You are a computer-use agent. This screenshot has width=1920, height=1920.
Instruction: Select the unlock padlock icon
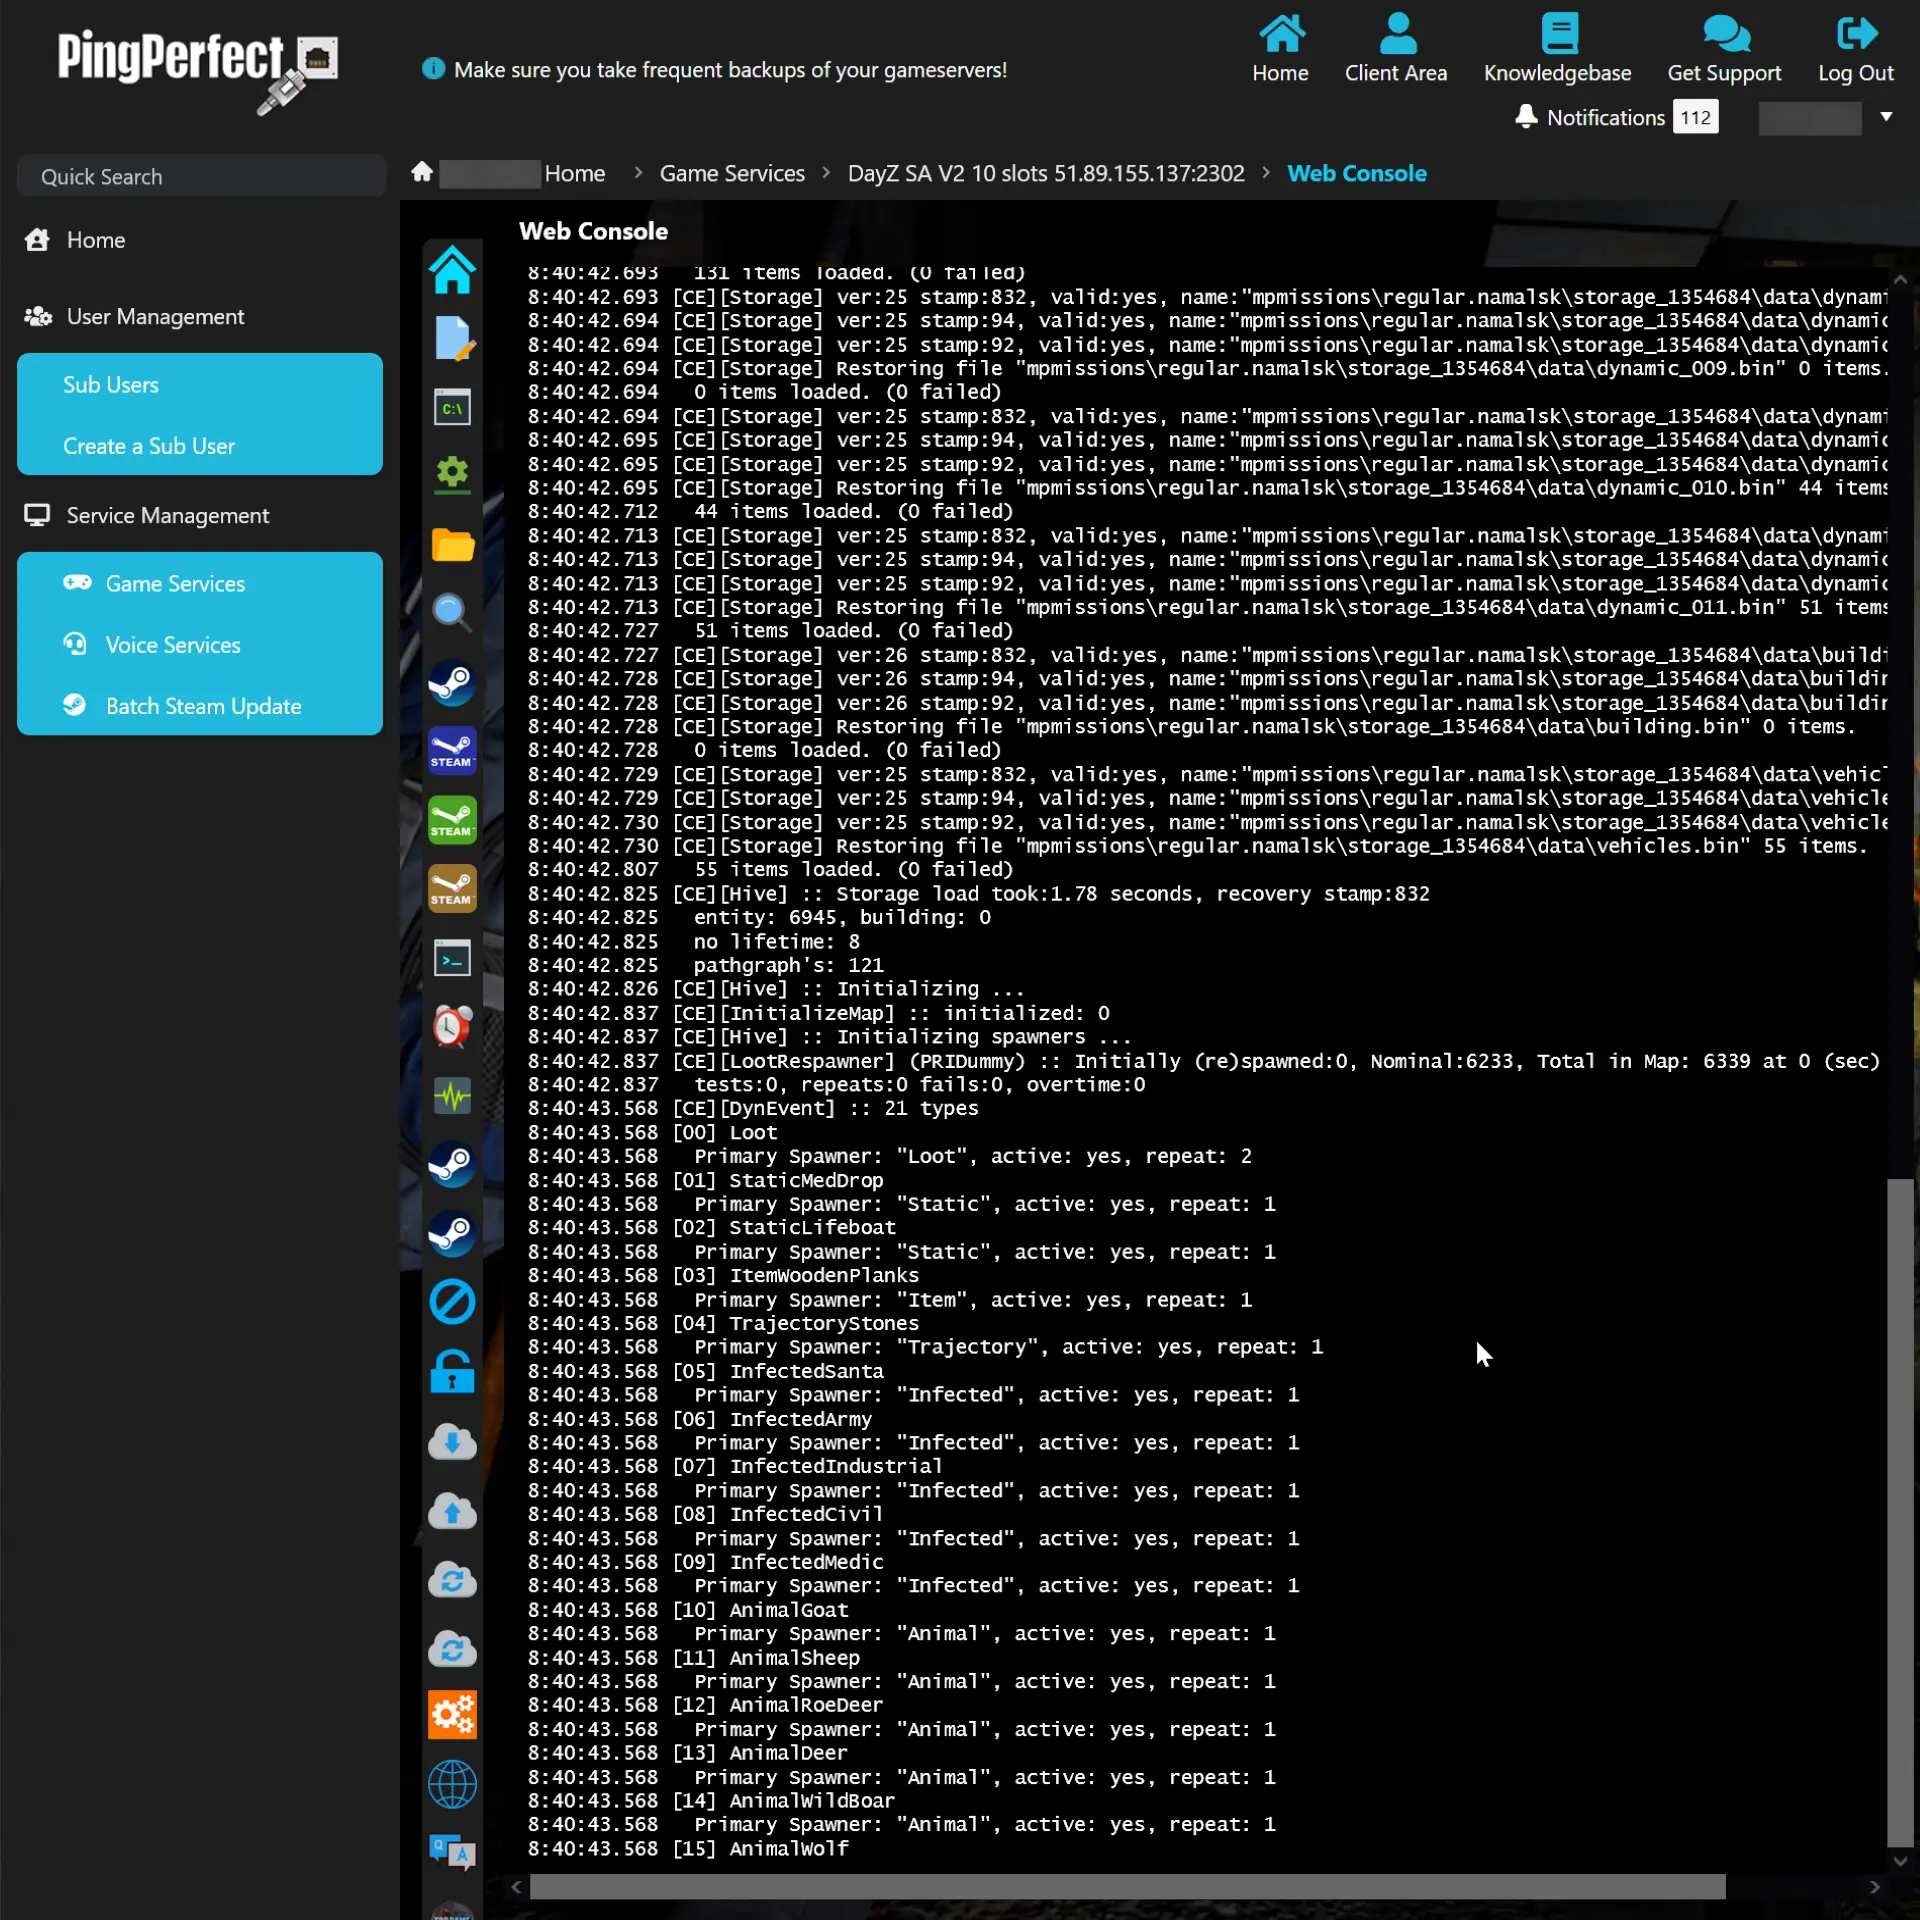452,1371
